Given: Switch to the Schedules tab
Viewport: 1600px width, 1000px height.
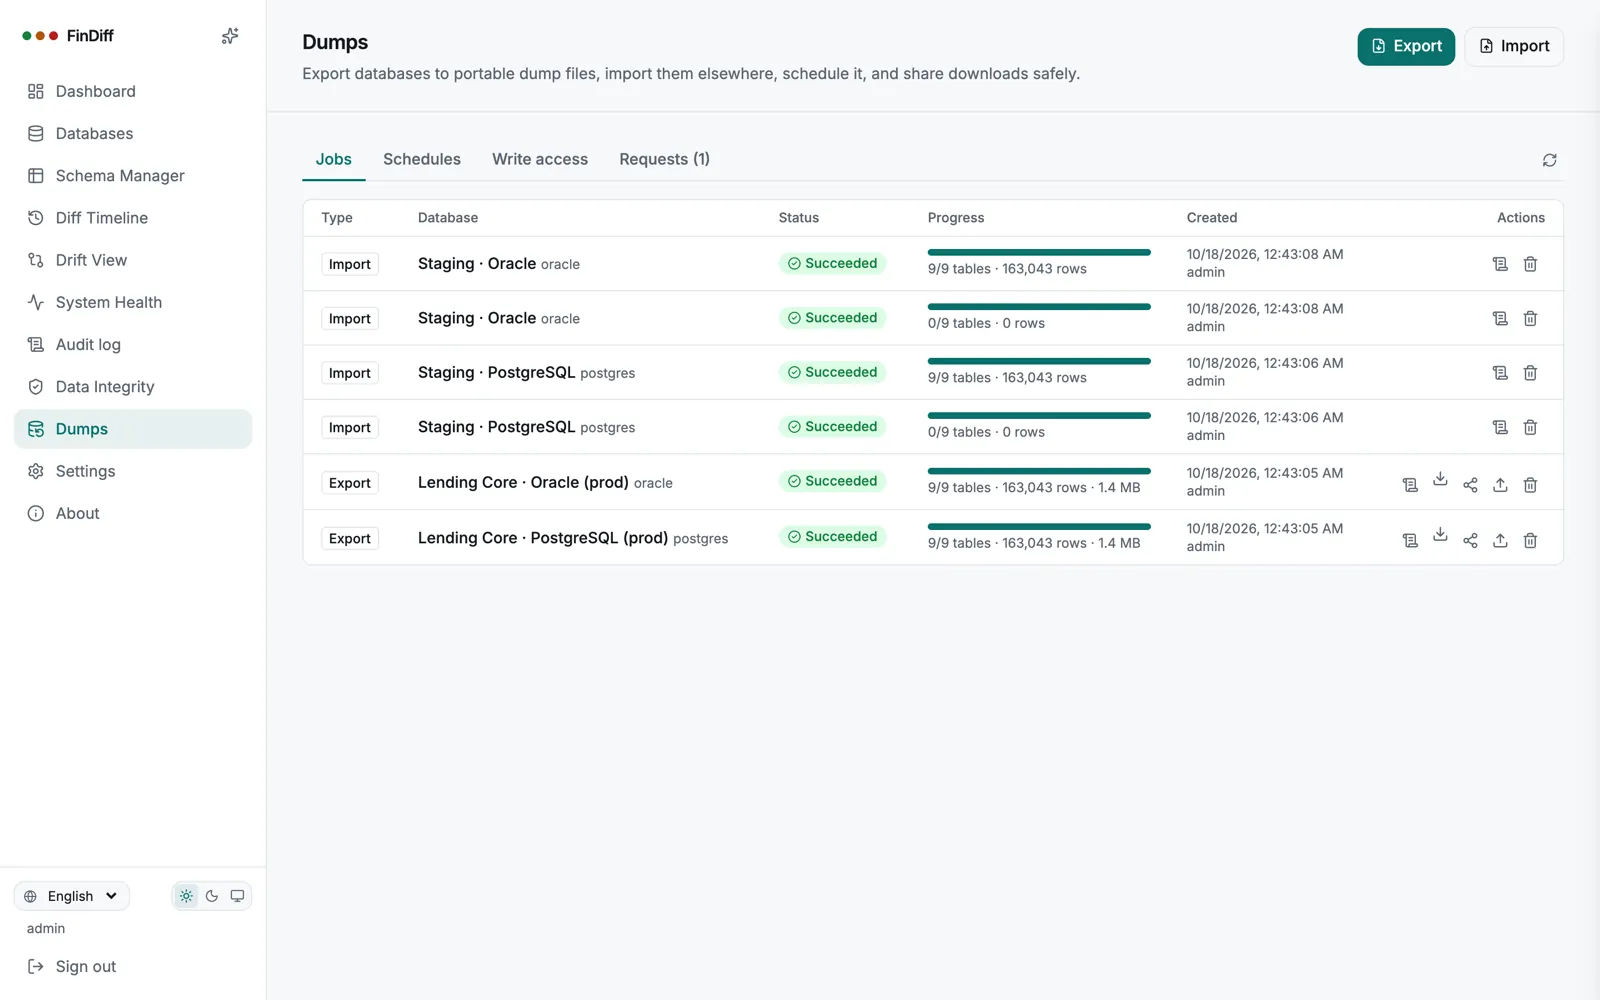Looking at the screenshot, I should tap(422, 159).
